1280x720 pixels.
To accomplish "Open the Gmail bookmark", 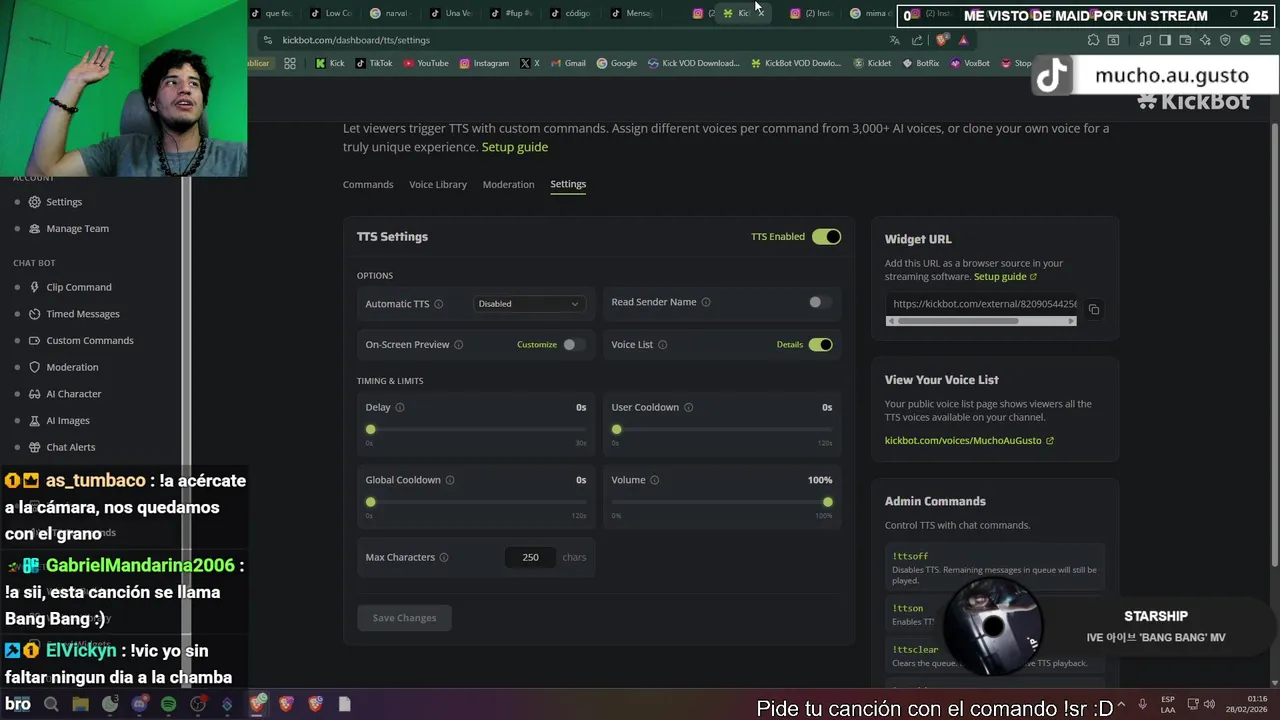I will click(x=568, y=63).
